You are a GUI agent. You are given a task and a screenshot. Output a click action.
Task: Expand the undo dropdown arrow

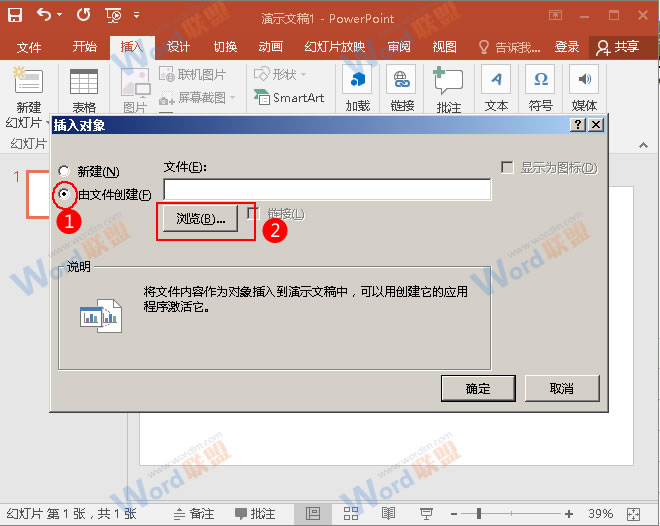[x=62, y=16]
